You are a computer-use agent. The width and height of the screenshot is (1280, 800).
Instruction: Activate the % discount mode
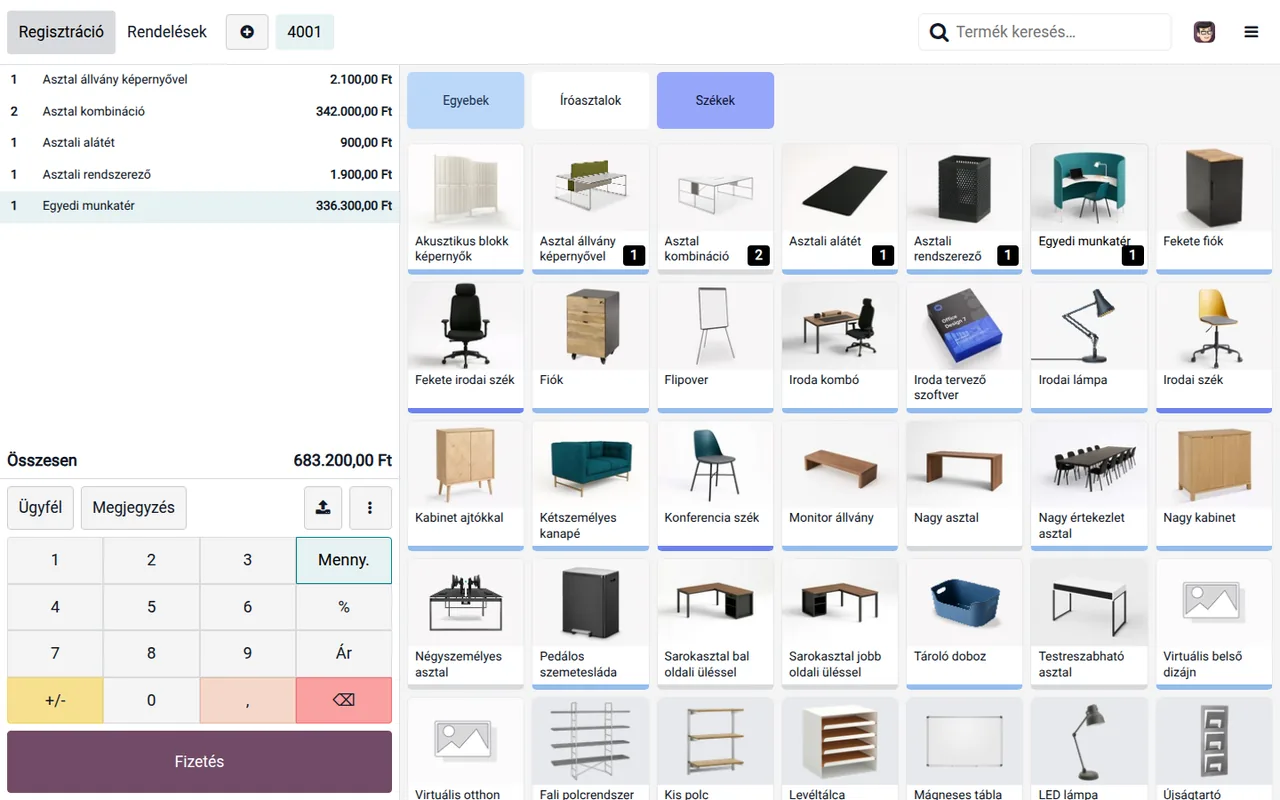[x=344, y=607]
